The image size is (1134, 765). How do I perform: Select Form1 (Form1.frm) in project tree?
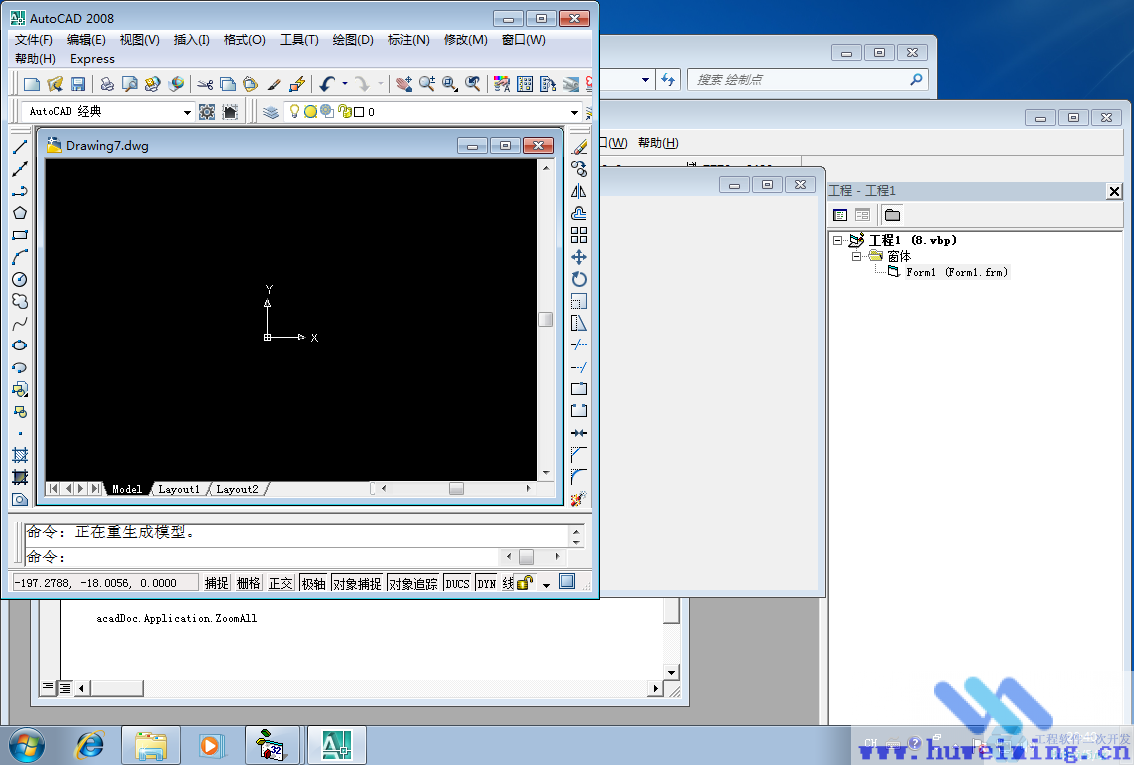pos(956,273)
